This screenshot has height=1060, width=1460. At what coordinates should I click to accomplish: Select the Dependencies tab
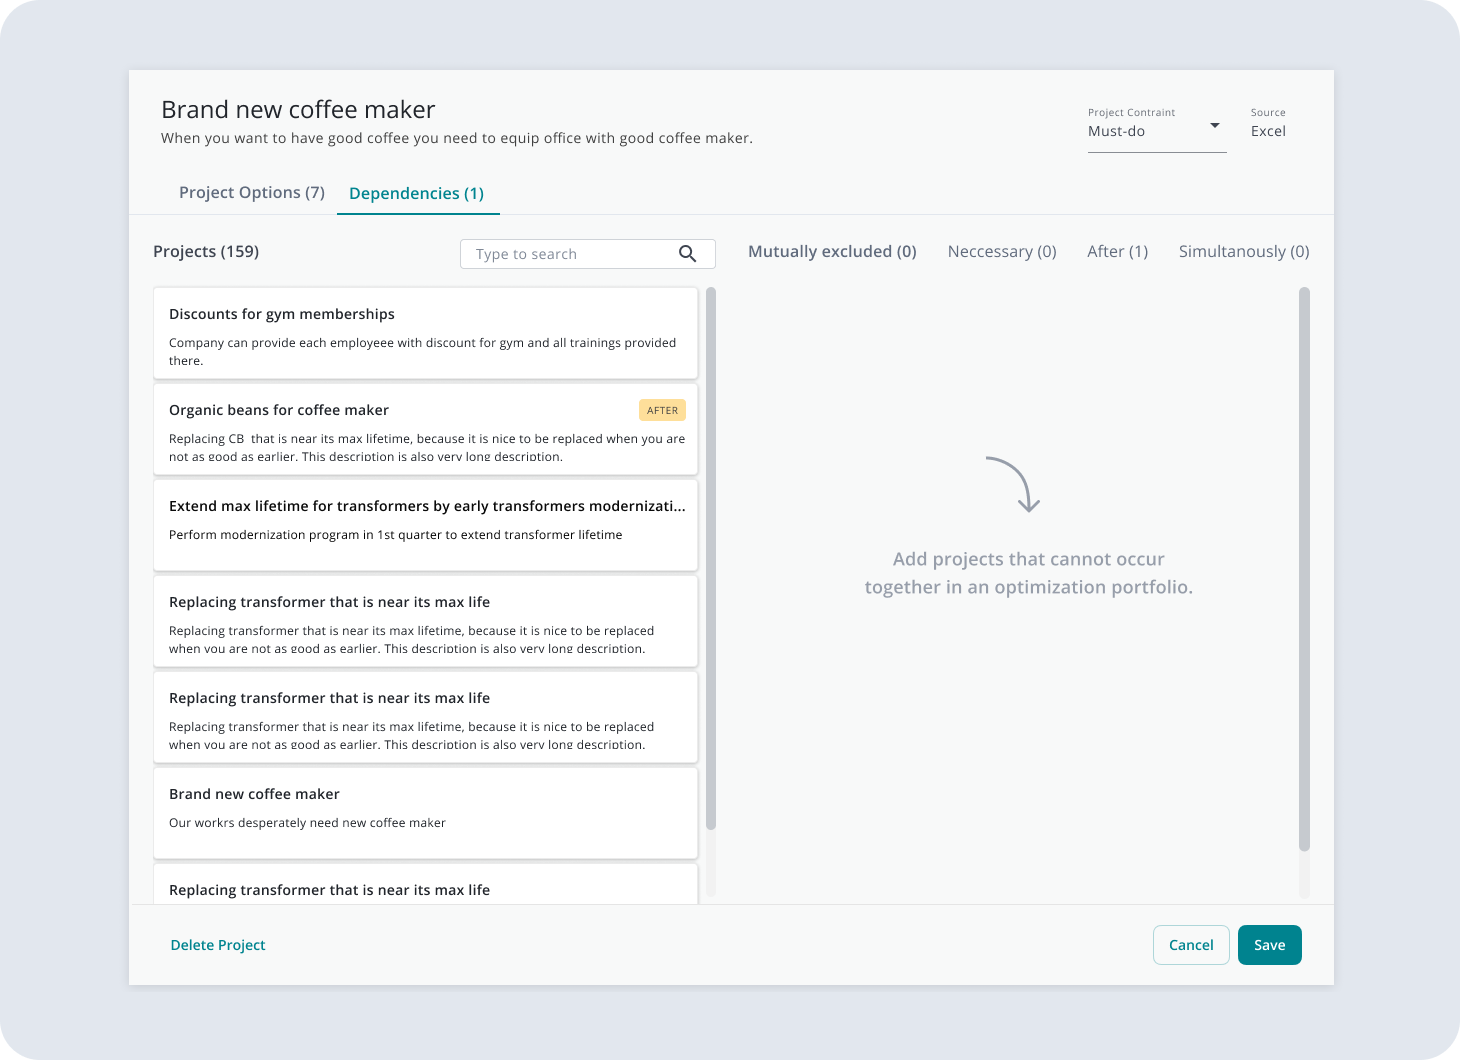tap(416, 194)
